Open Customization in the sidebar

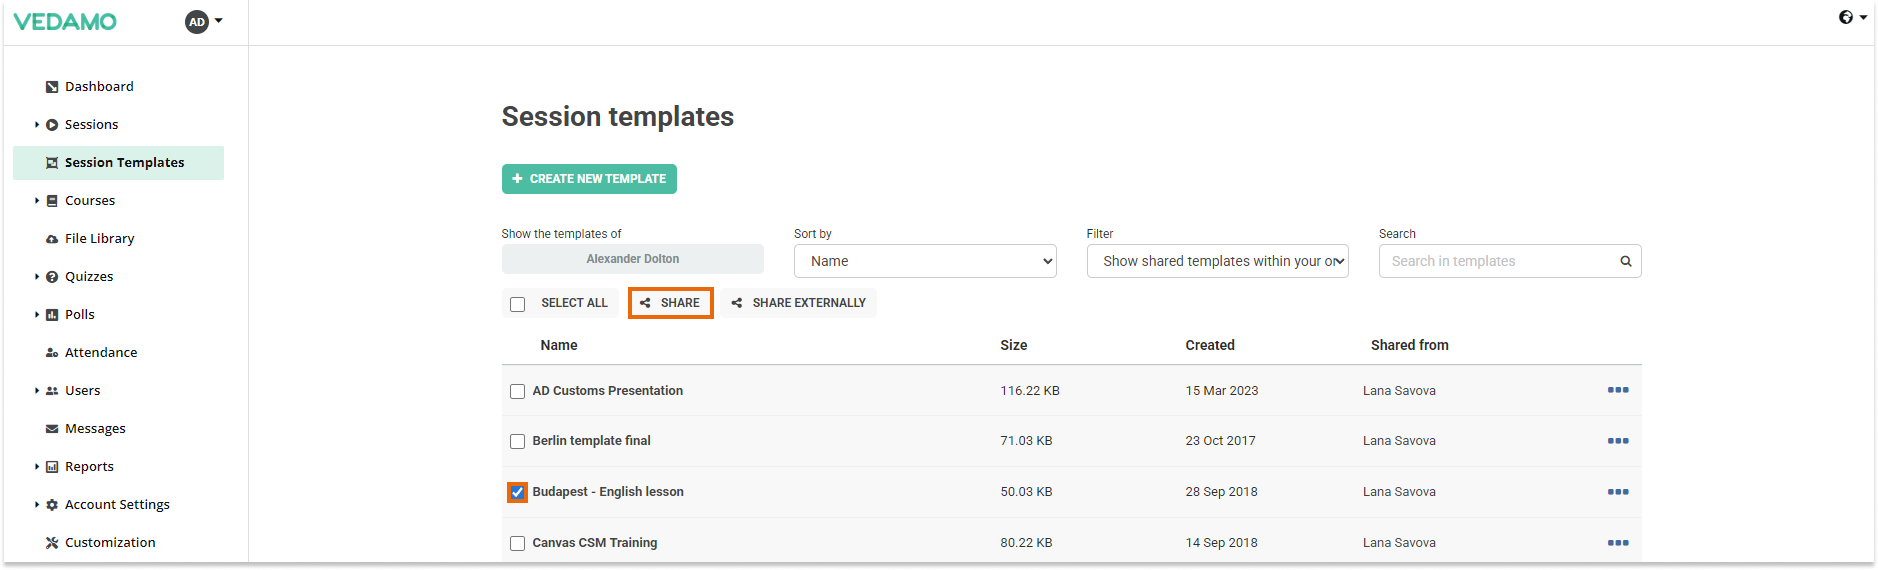(x=110, y=543)
